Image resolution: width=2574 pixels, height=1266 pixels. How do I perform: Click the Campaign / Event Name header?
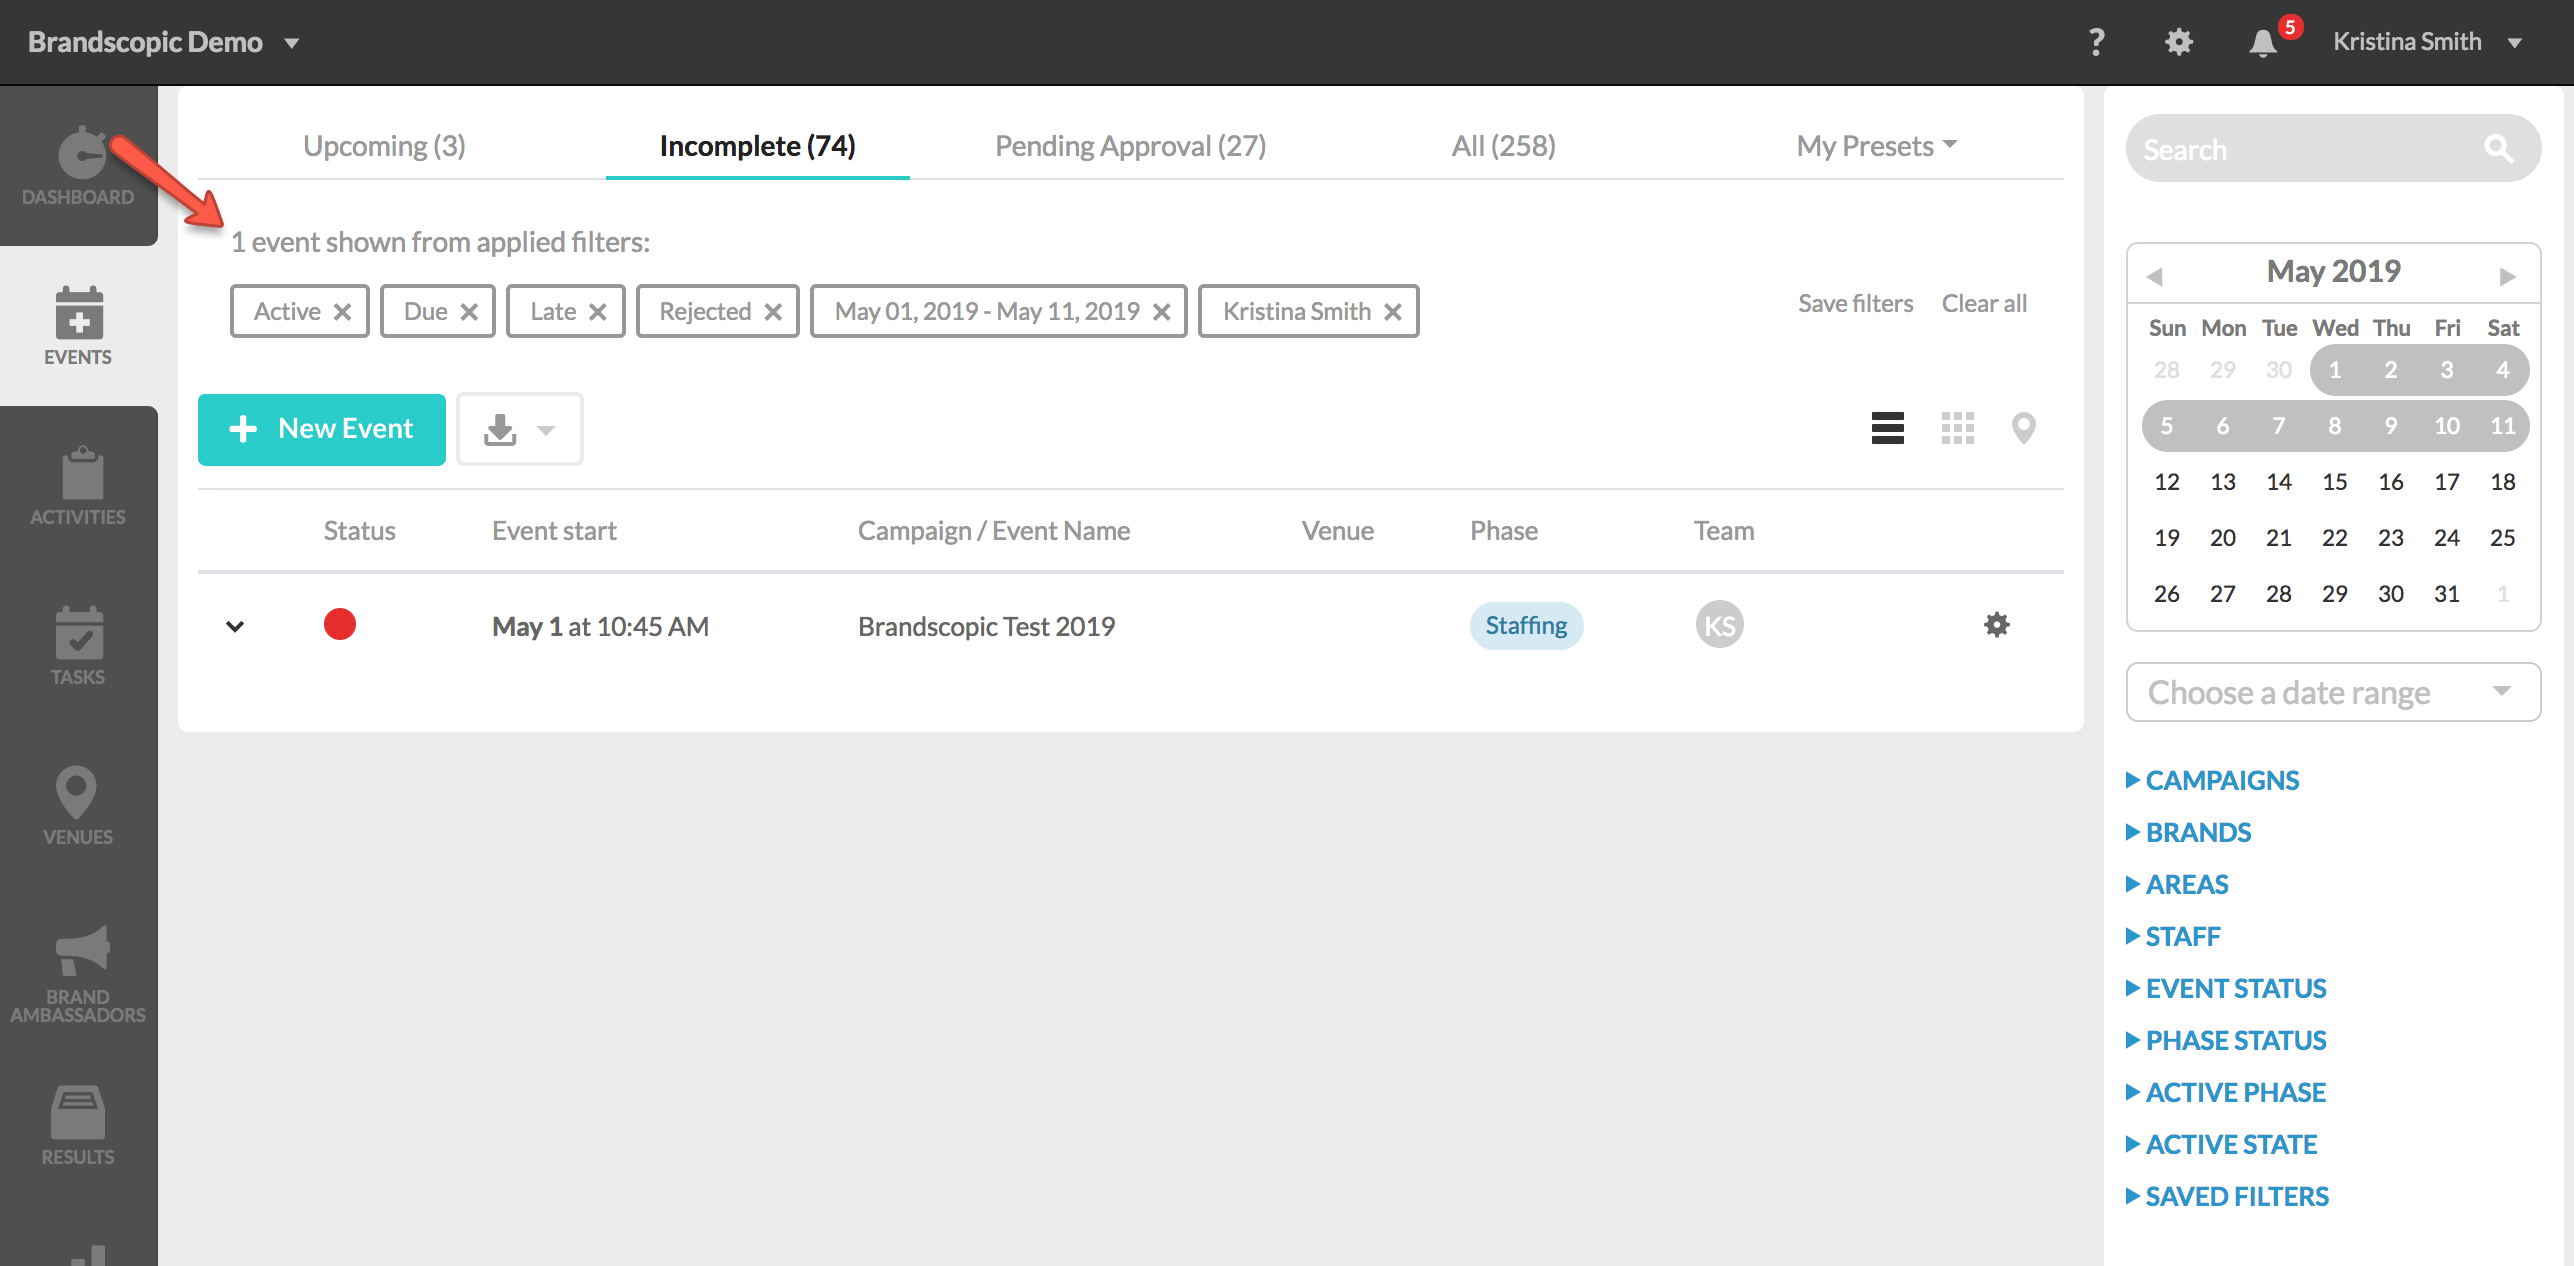pos(994,531)
